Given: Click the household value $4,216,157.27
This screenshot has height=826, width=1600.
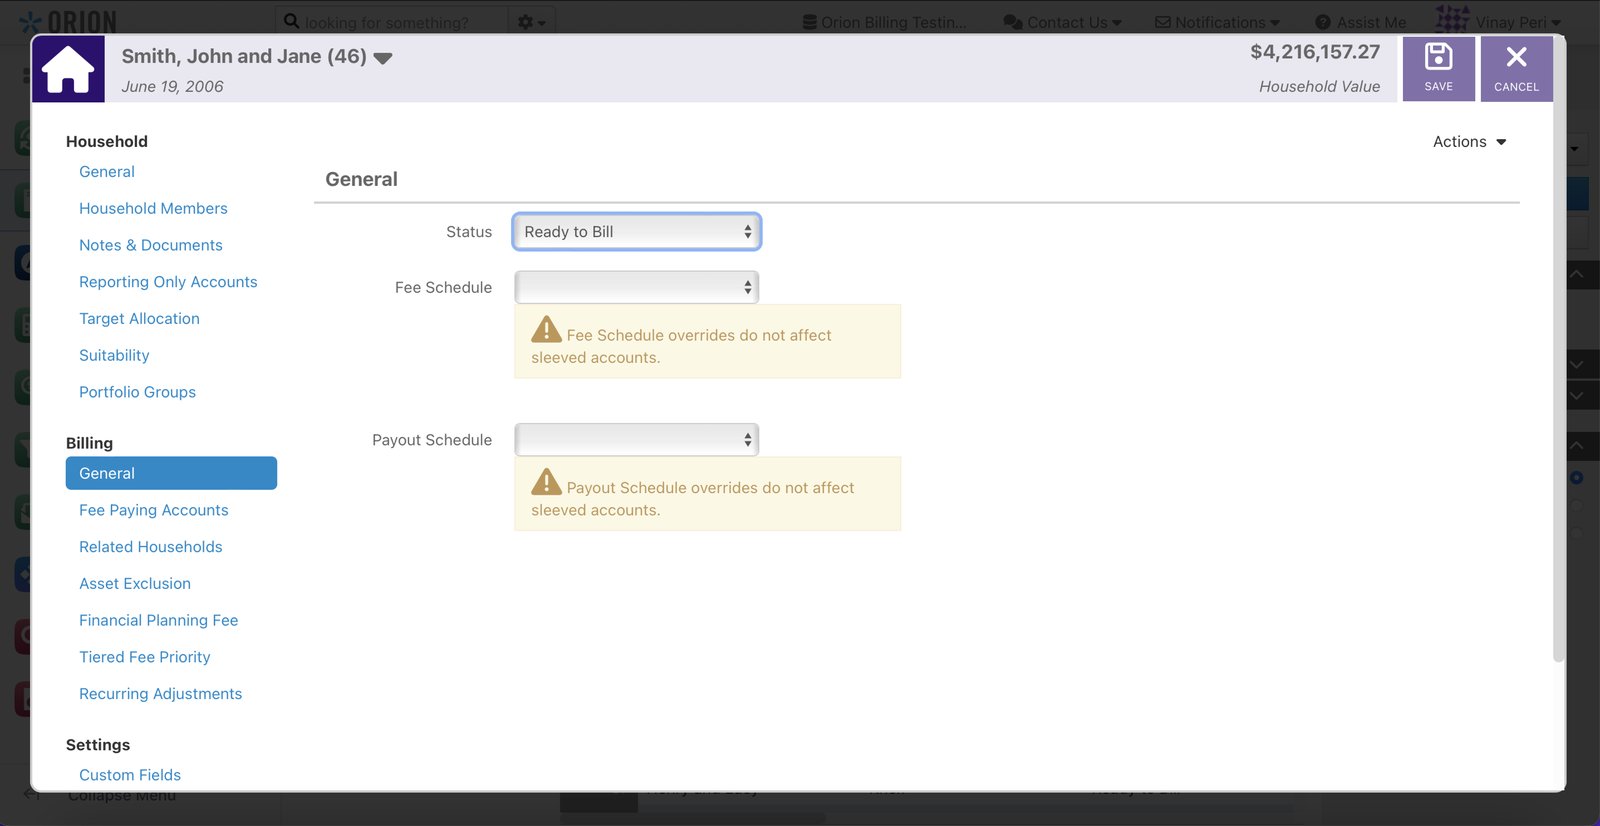Looking at the screenshot, I should pos(1314,52).
